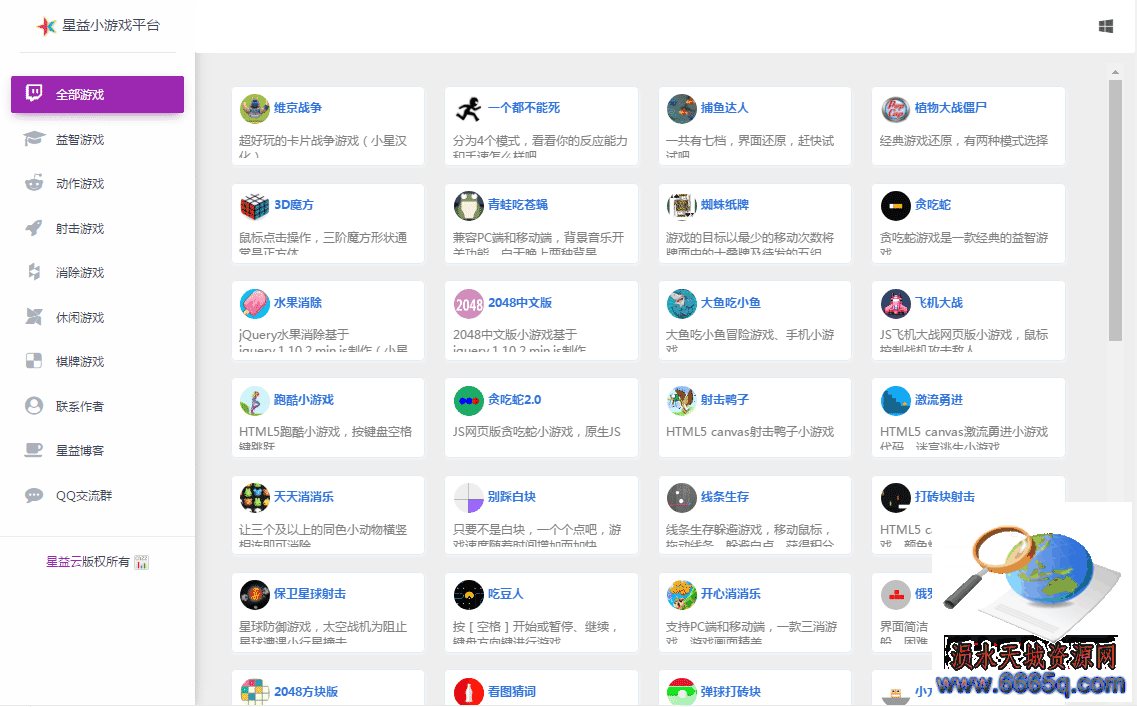Click the Rubik's cube icon of 3D魔方
The width and height of the screenshot is (1137, 707).
pyautogui.click(x=255, y=206)
